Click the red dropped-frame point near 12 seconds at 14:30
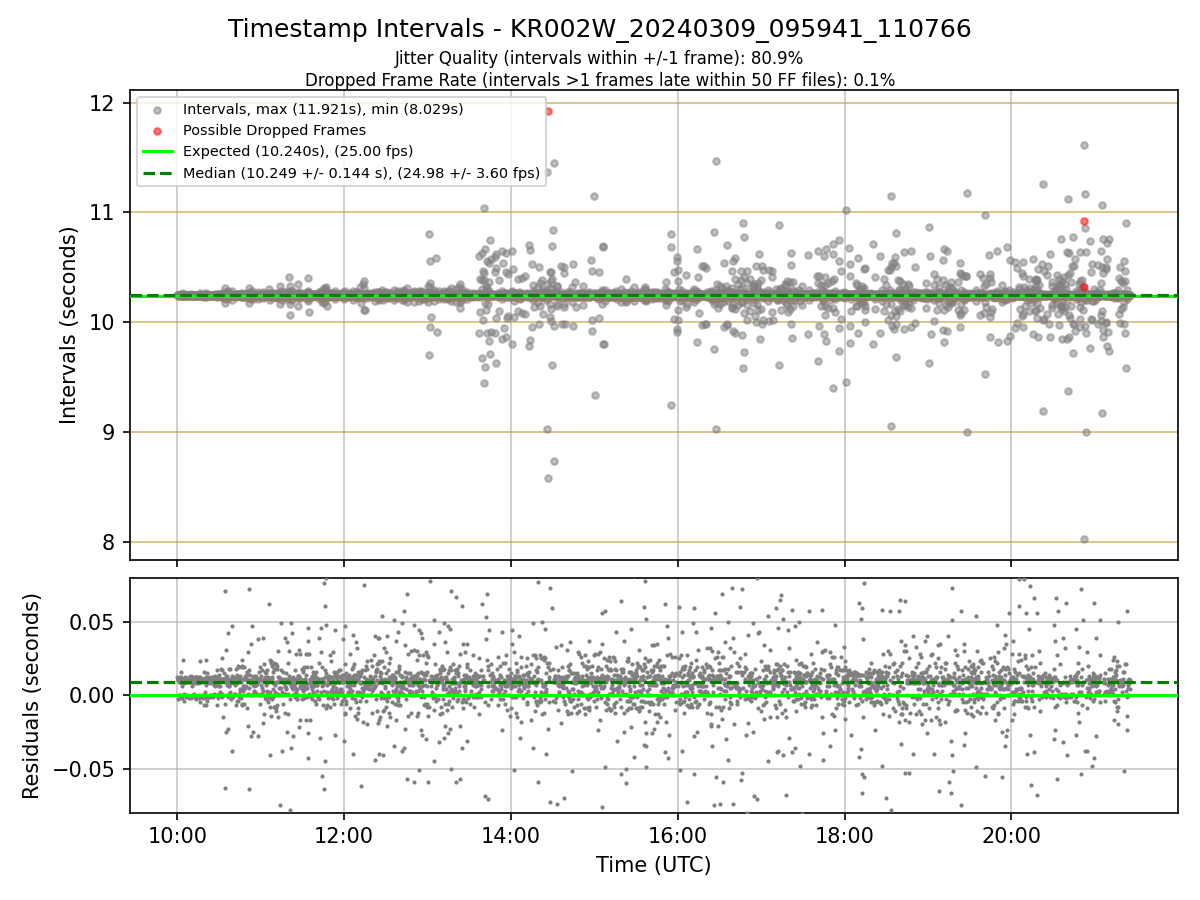Image resolution: width=1200 pixels, height=900 pixels. [x=548, y=111]
